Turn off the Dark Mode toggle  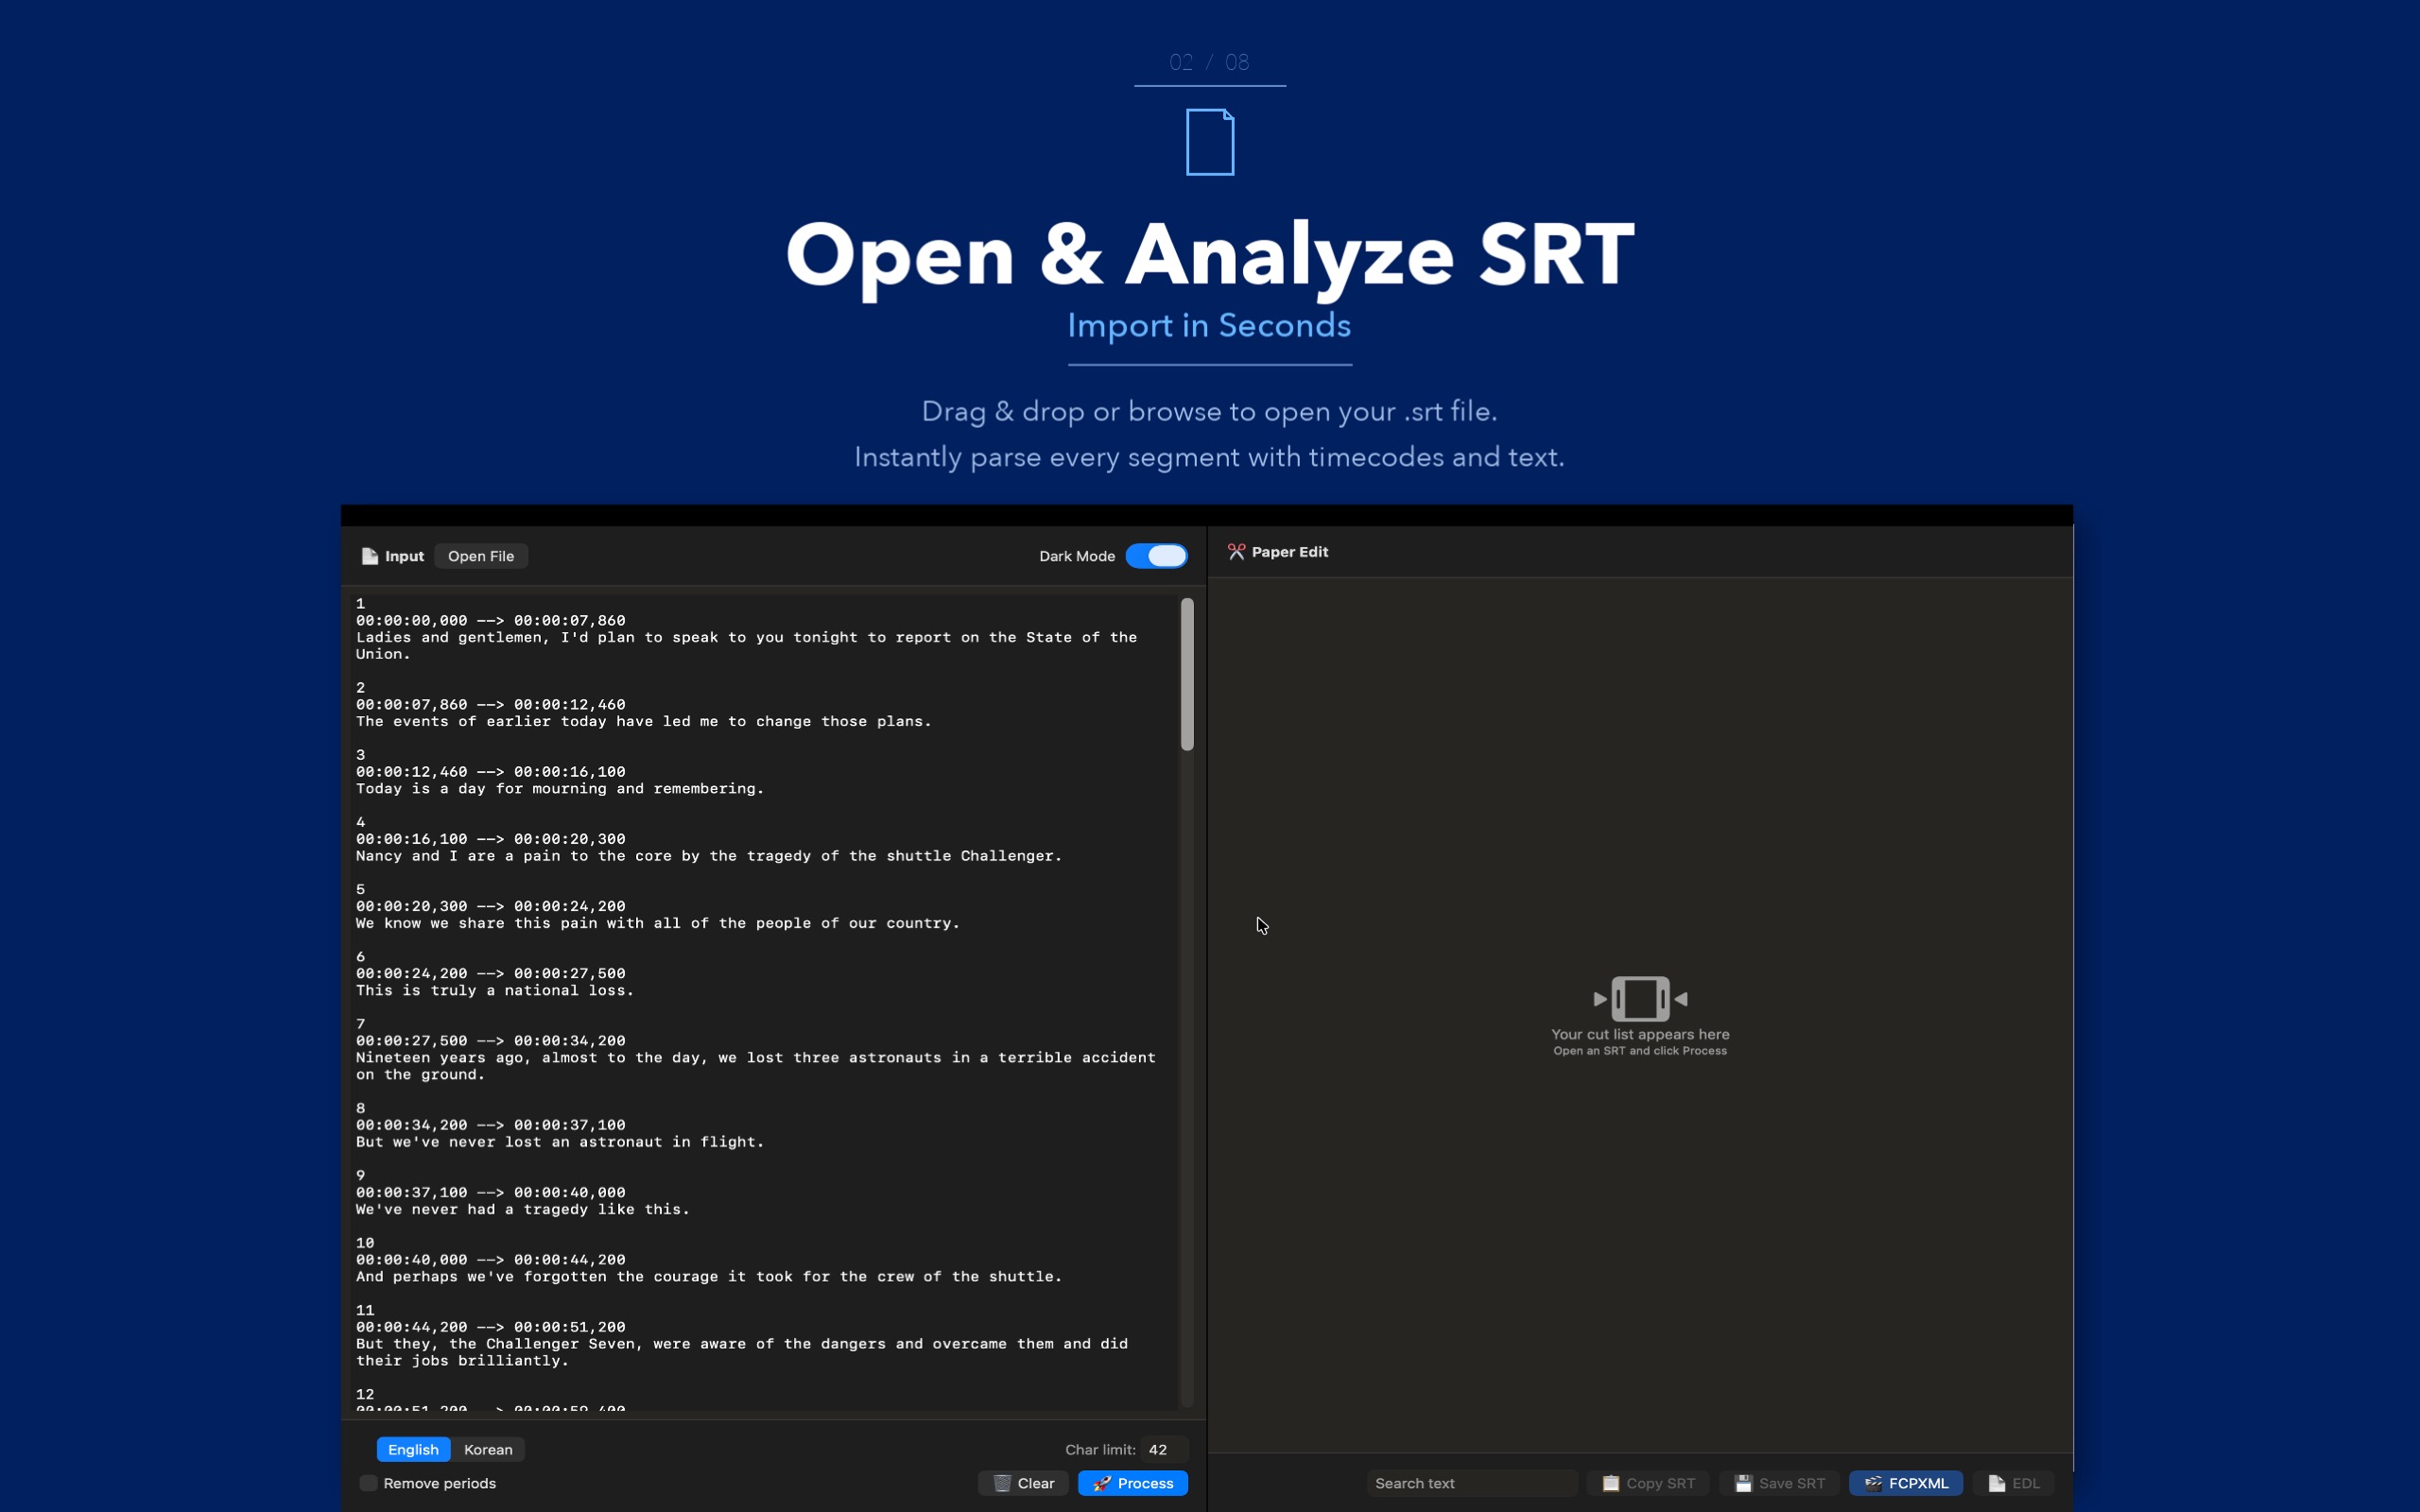tap(1157, 555)
